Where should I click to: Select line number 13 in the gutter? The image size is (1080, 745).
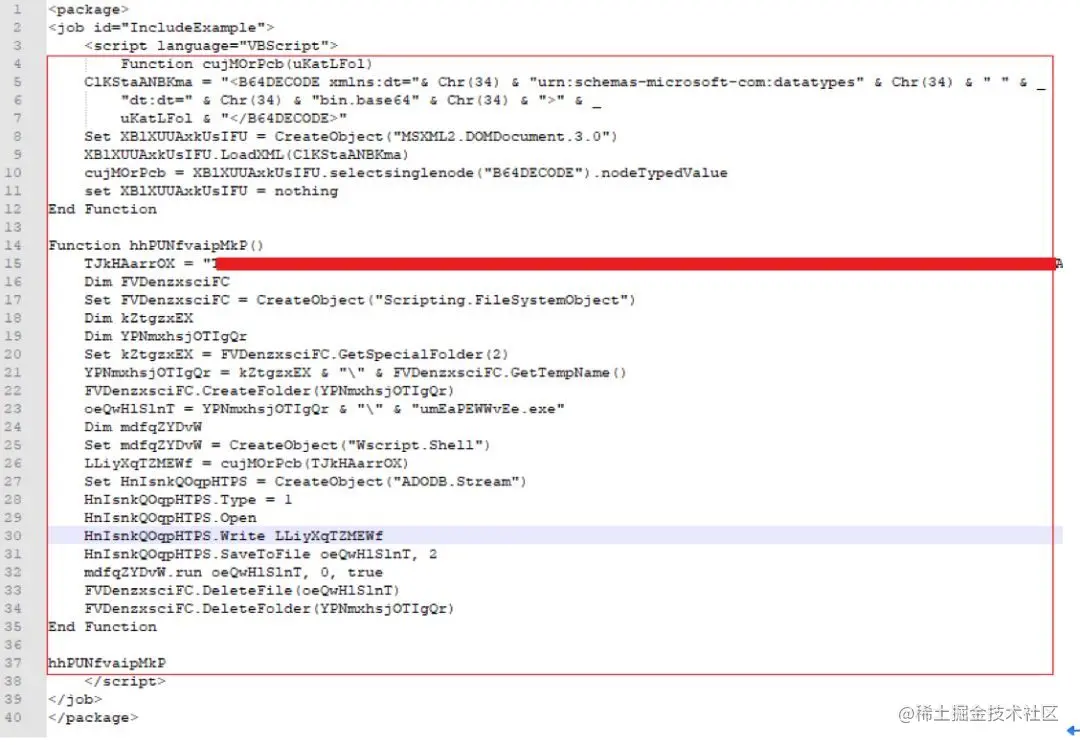coord(13,227)
